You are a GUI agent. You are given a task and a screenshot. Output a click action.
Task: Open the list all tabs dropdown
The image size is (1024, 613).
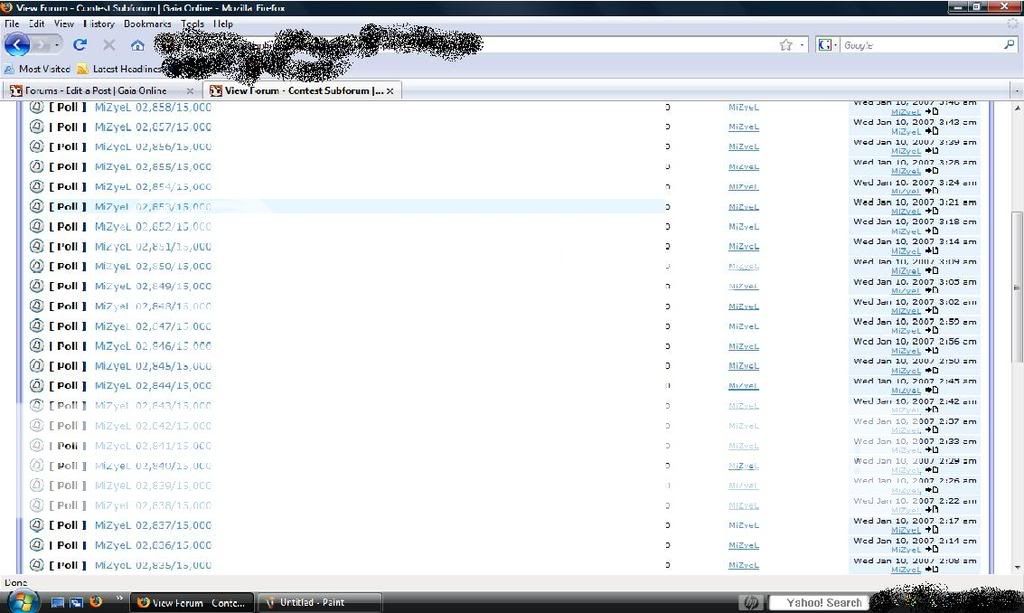click(x=1015, y=90)
